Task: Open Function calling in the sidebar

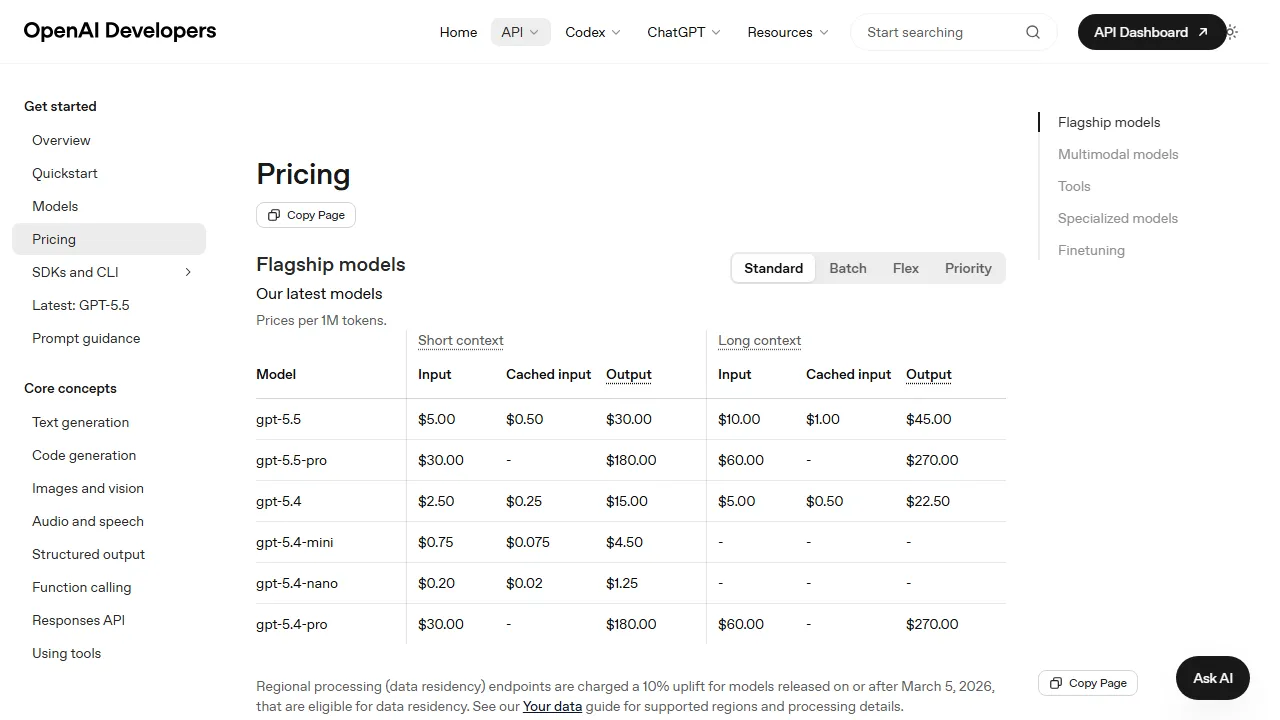Action: tap(109, 587)
